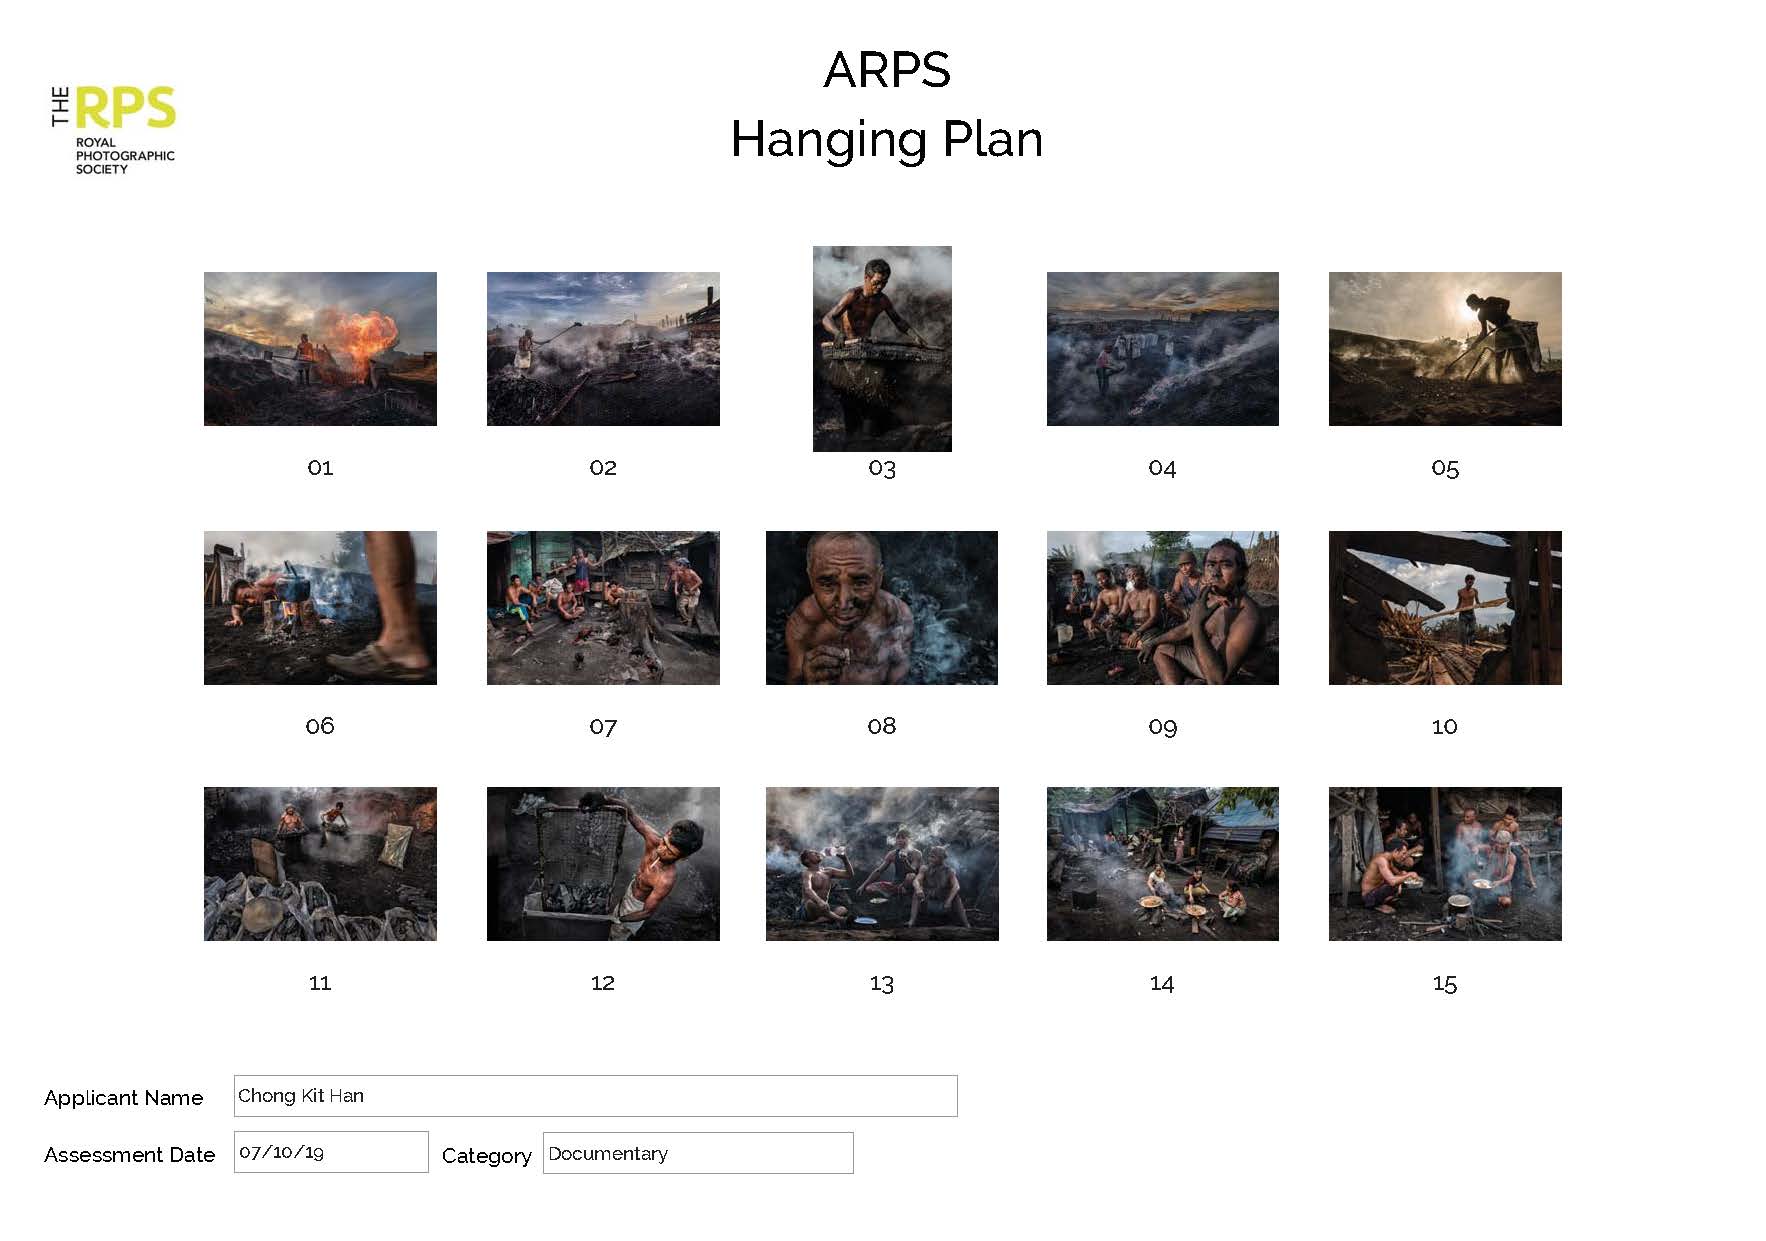The image size is (1766, 1241).
Task: Open thumbnail 01 with the fire explosion
Action: pyautogui.click(x=320, y=349)
